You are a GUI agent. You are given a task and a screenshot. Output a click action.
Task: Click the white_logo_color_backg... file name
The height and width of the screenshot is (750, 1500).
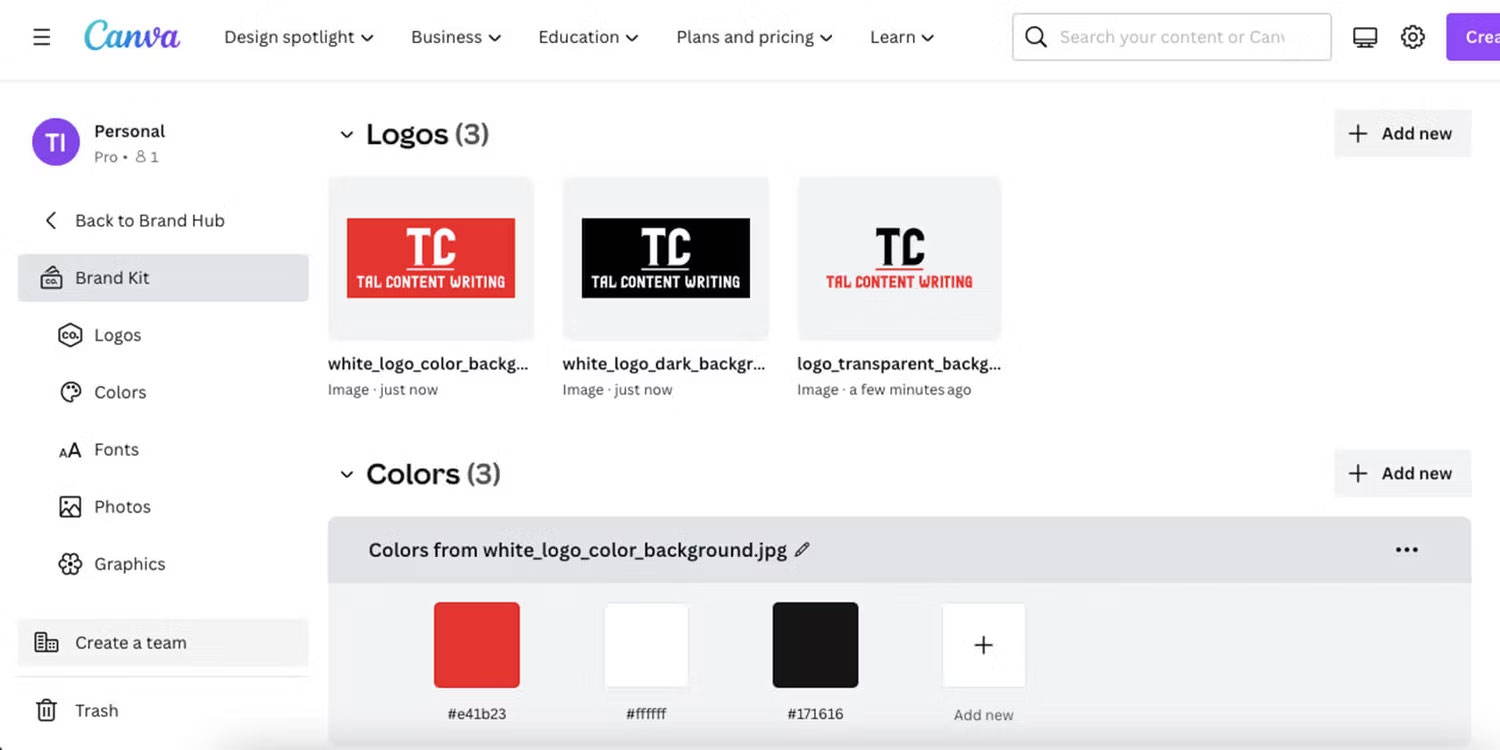click(428, 364)
